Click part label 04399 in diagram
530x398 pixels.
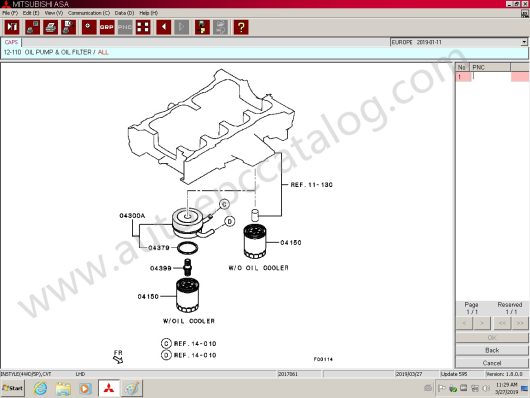click(161, 268)
